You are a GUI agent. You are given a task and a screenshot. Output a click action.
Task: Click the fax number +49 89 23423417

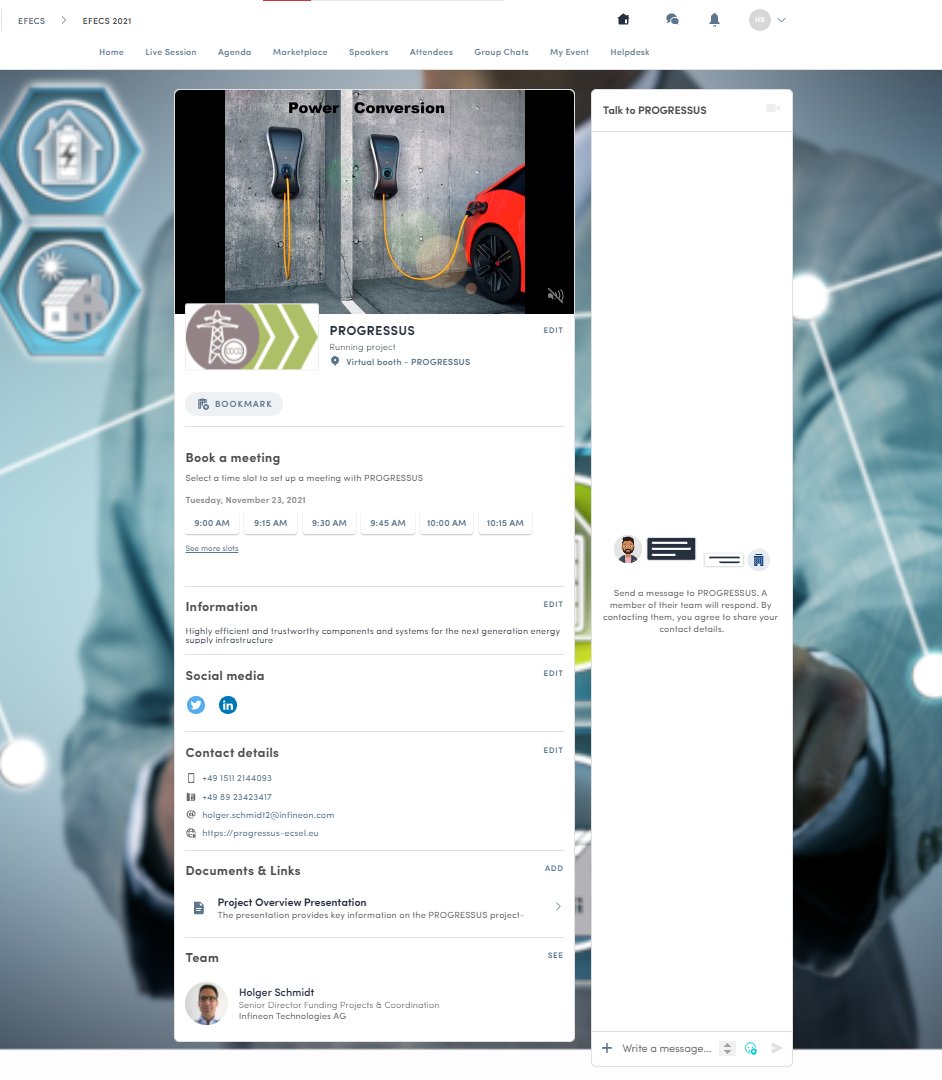237,796
